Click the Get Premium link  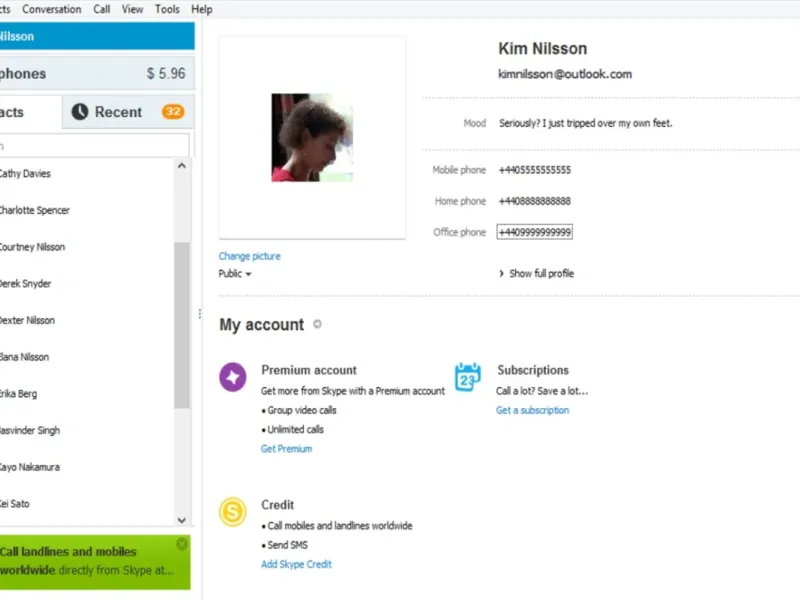(x=286, y=449)
